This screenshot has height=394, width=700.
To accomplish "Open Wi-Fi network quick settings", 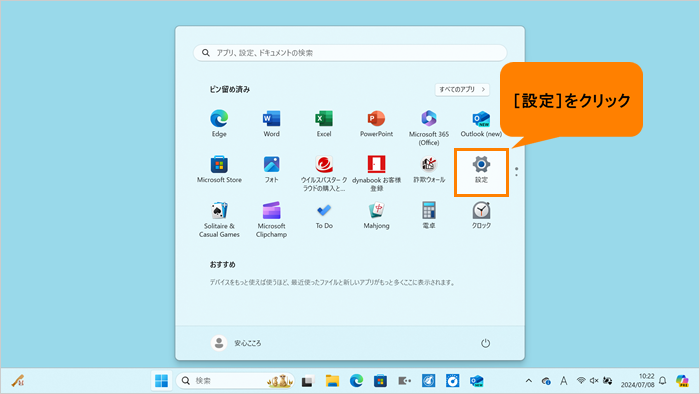I will pyautogui.click(x=581, y=381).
